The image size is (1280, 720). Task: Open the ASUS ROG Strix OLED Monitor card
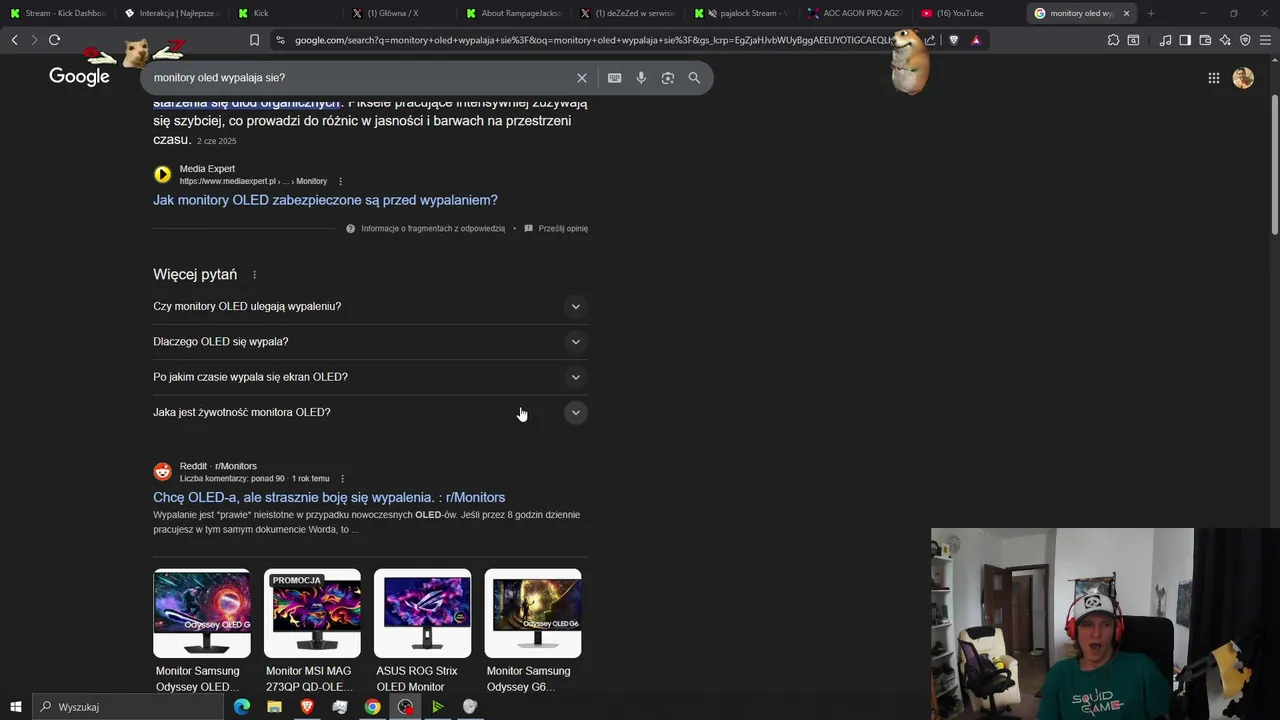(x=422, y=632)
